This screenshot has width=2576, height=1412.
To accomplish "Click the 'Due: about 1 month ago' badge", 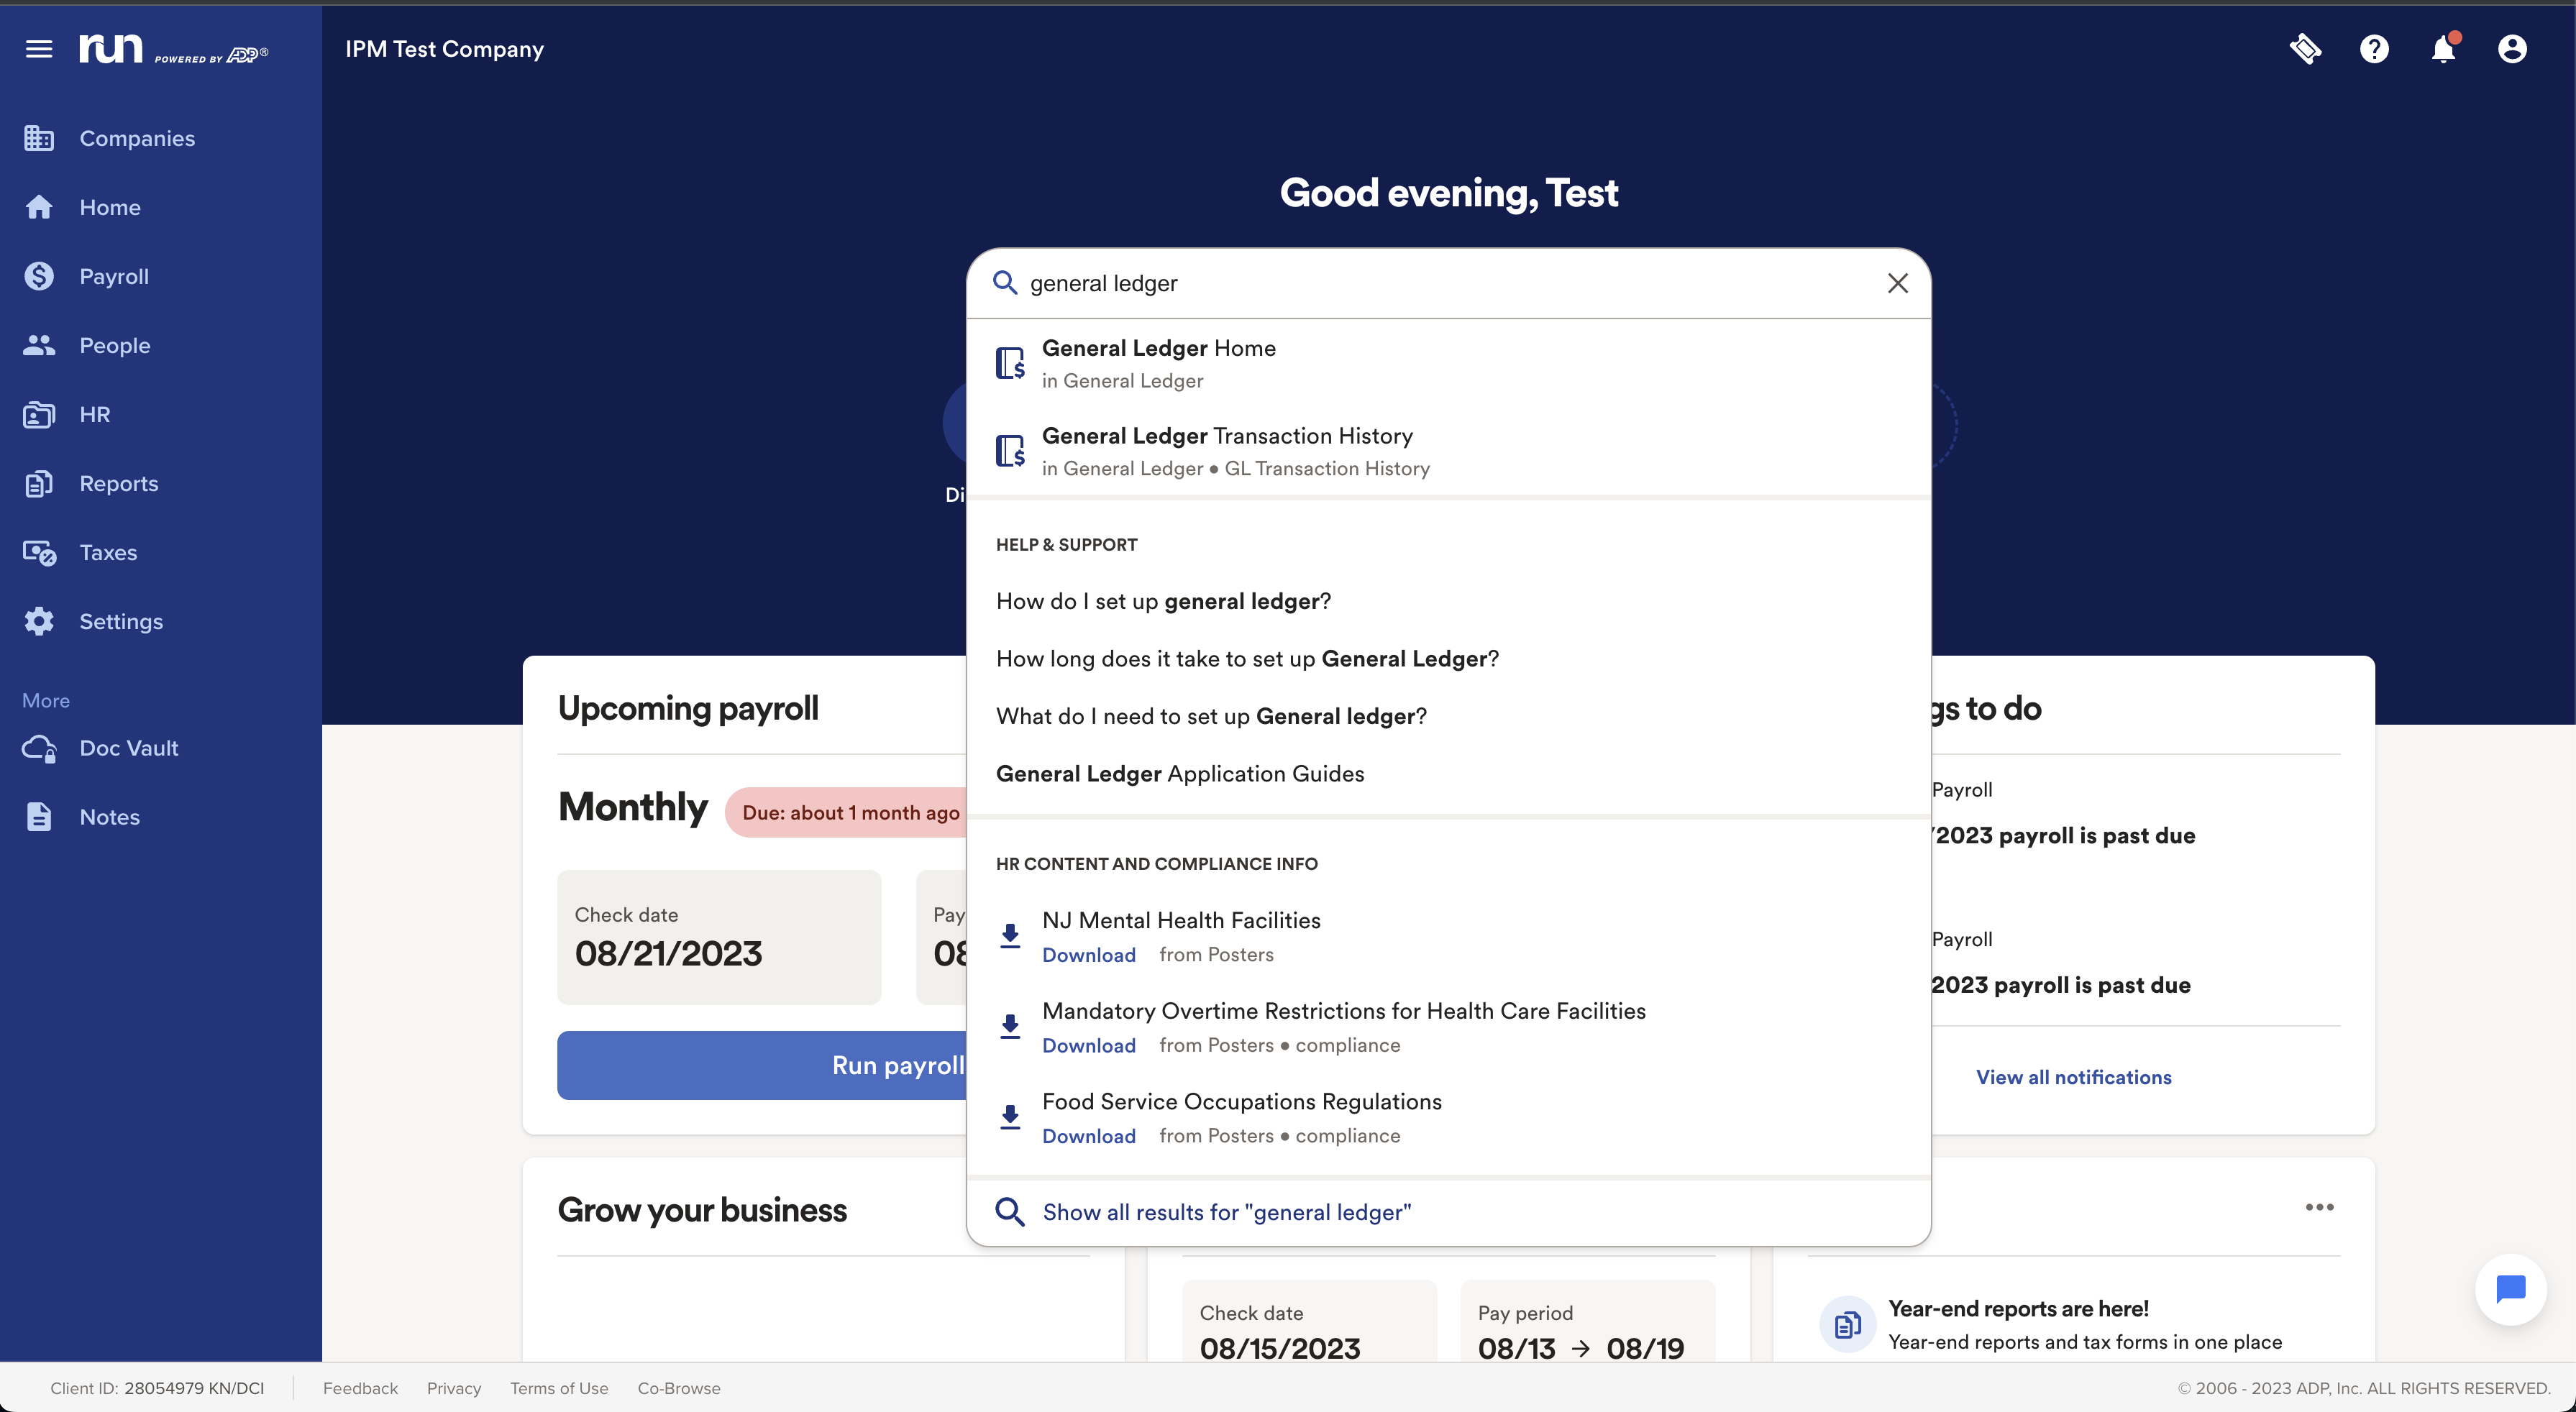I will click(x=846, y=812).
